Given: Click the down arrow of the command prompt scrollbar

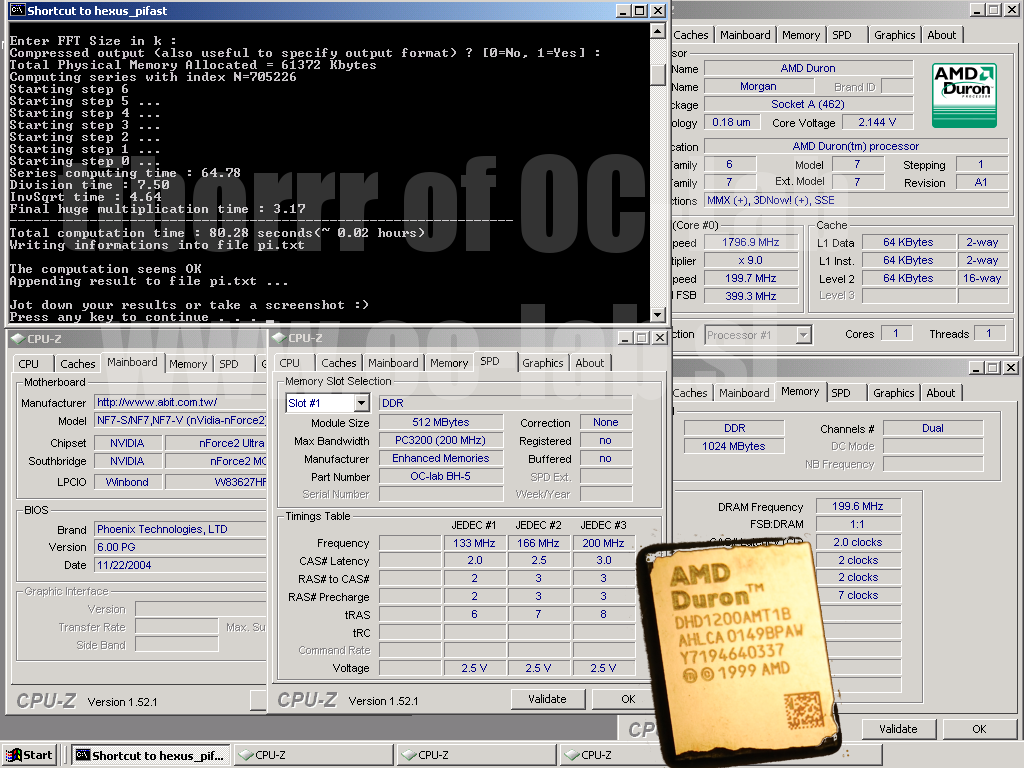Looking at the screenshot, I should click(658, 315).
